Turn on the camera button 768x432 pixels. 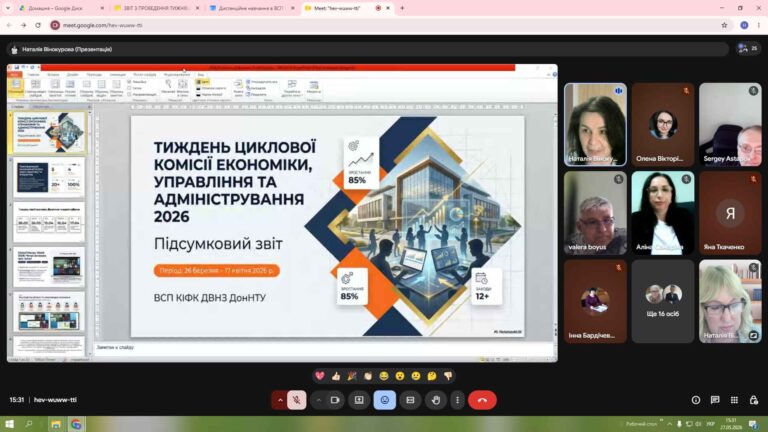coord(335,400)
